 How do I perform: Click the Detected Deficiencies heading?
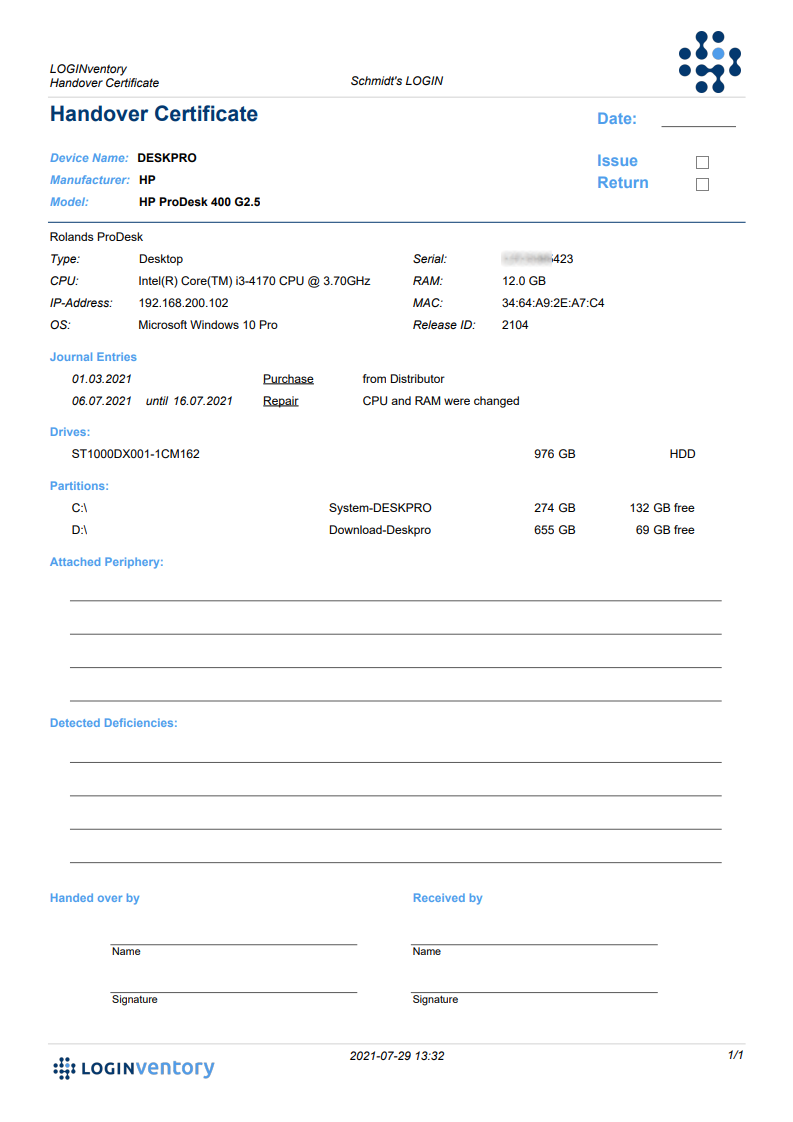tap(114, 723)
